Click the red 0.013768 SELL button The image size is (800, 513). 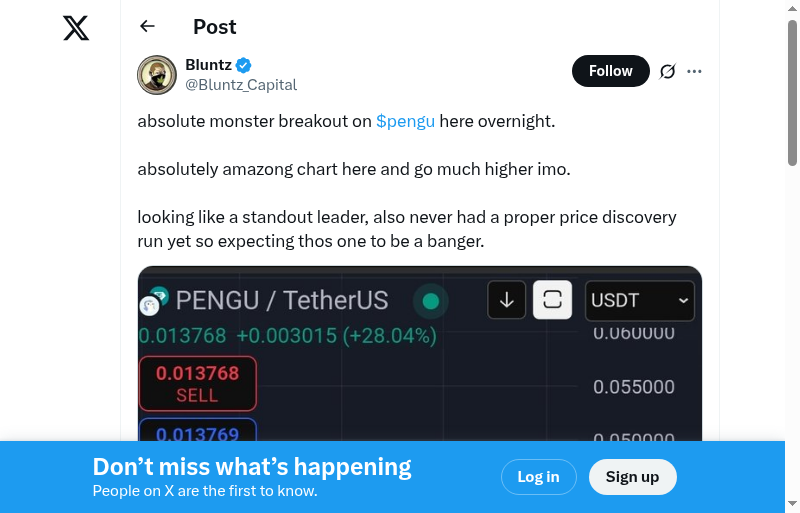[x=197, y=383]
